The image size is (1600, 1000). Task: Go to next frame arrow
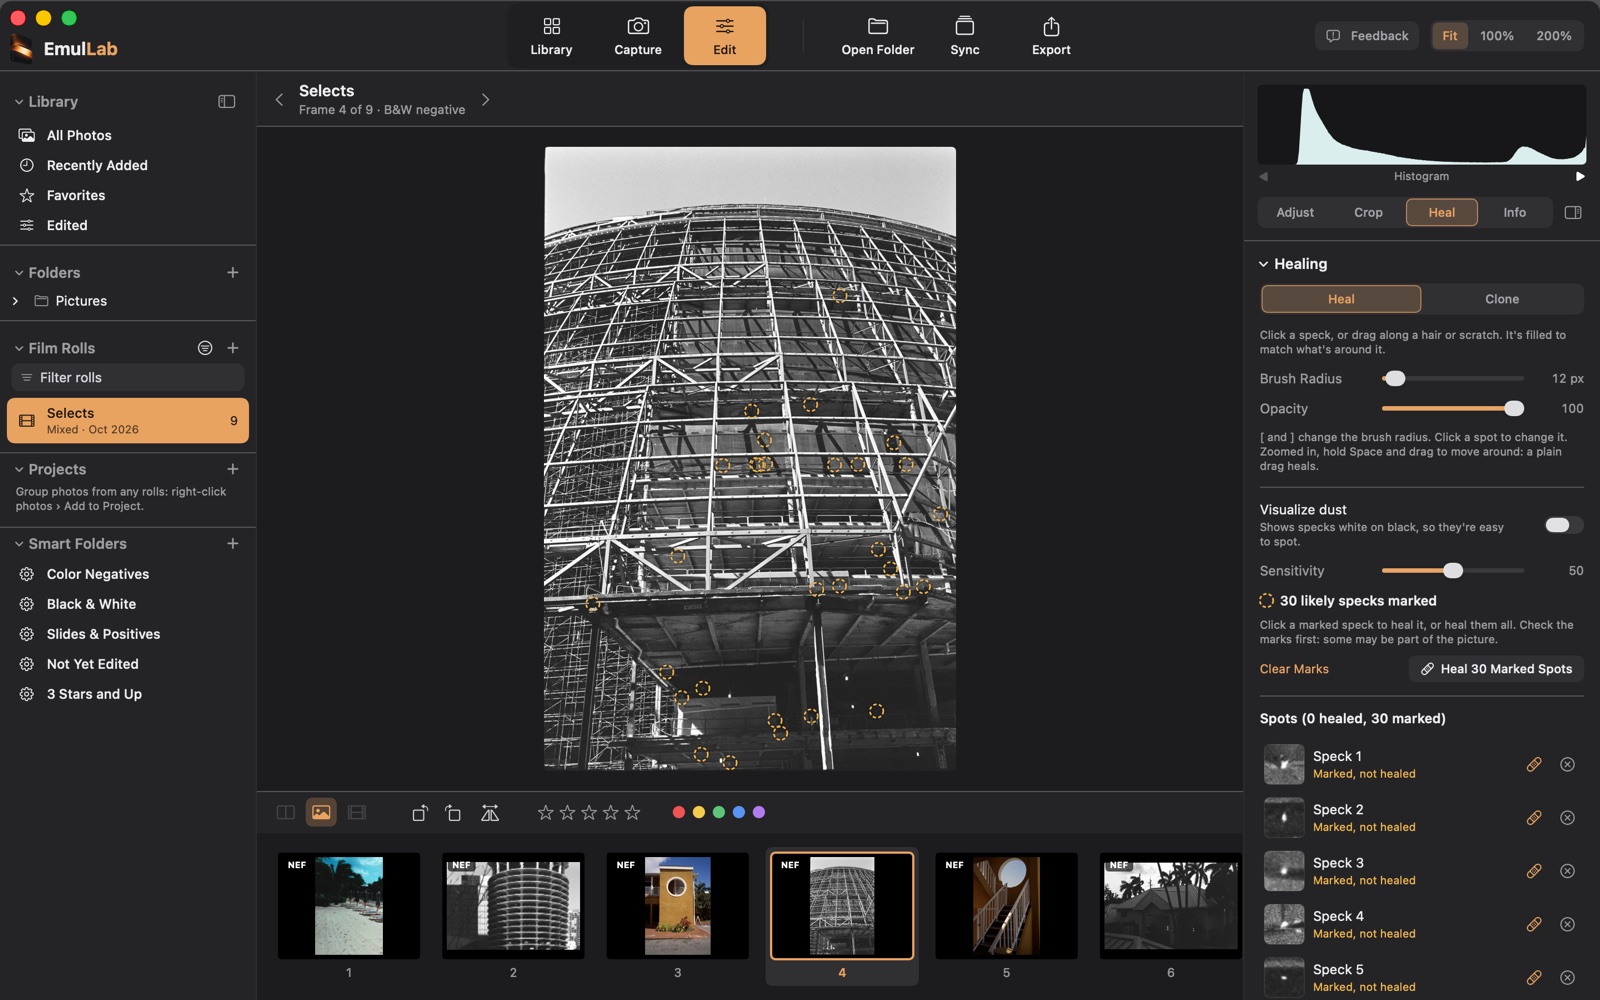486,100
